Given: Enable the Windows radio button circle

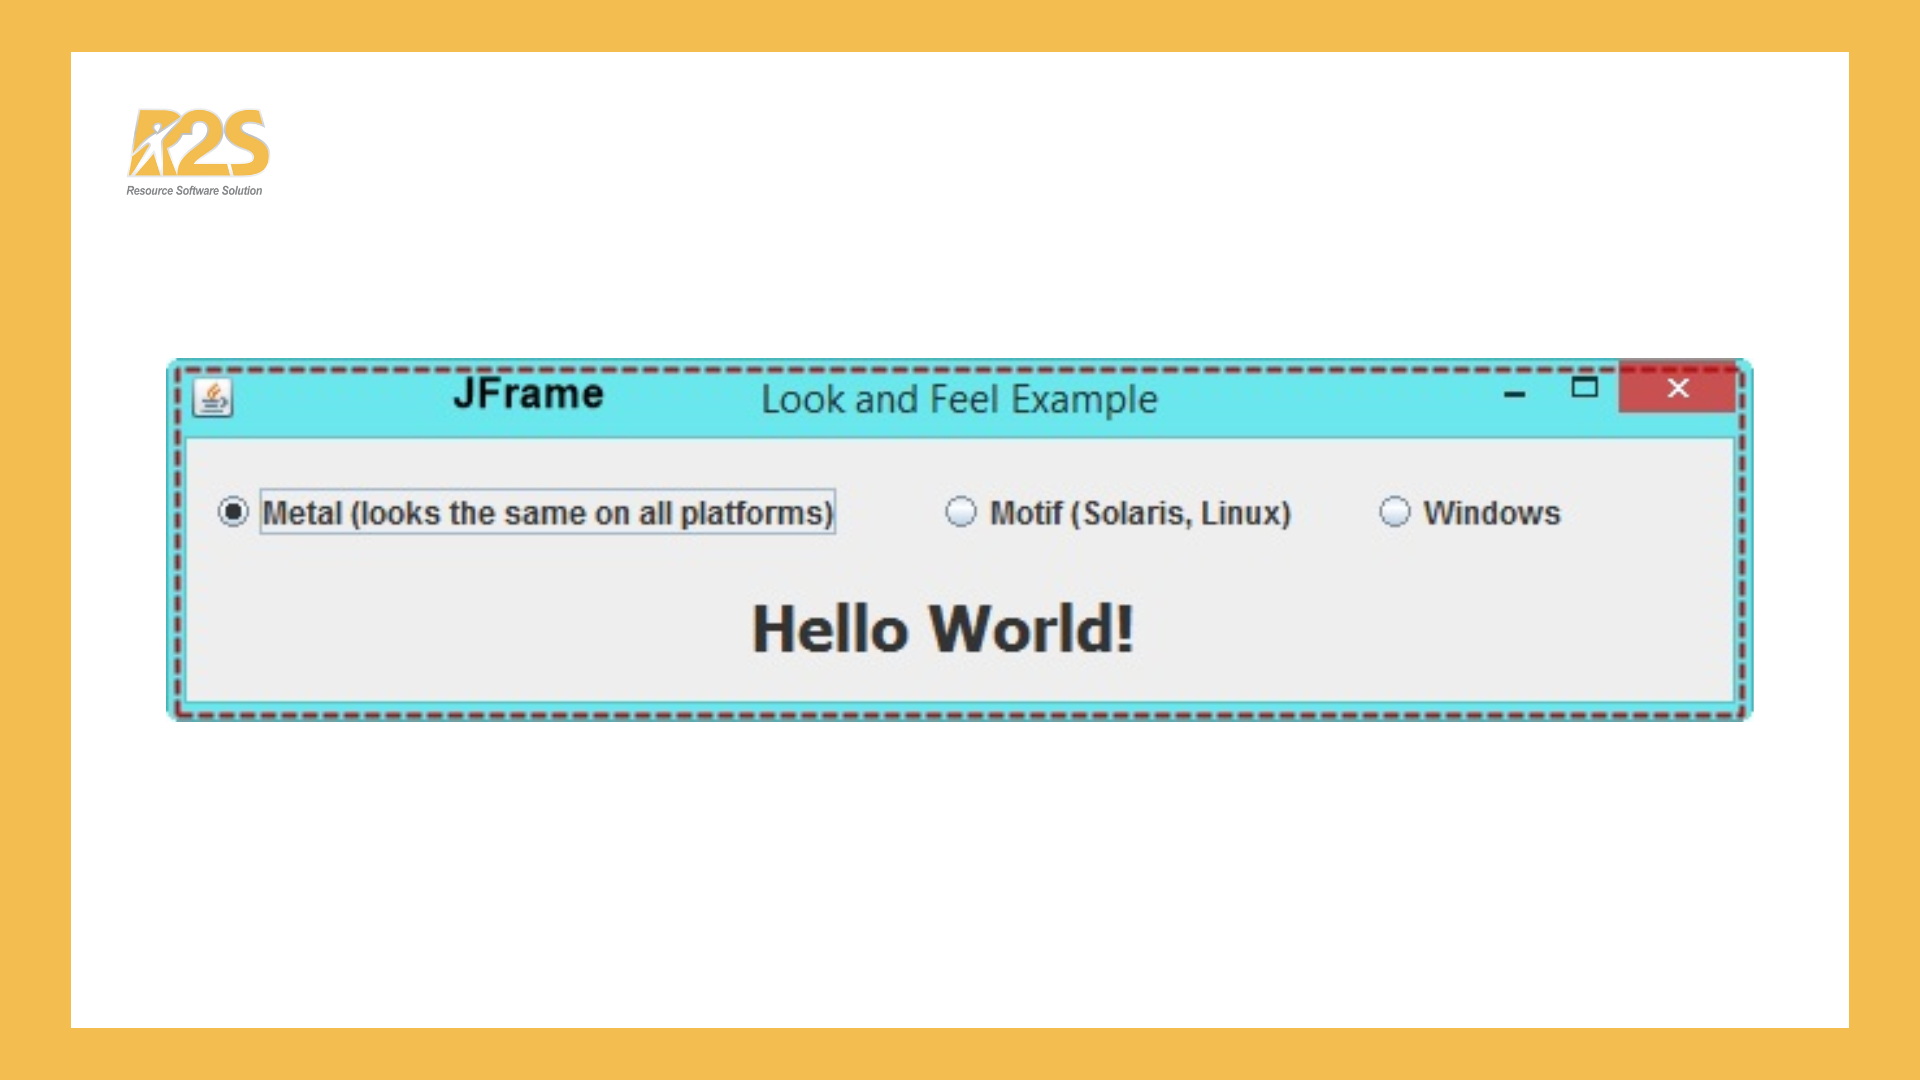Looking at the screenshot, I should [1394, 512].
